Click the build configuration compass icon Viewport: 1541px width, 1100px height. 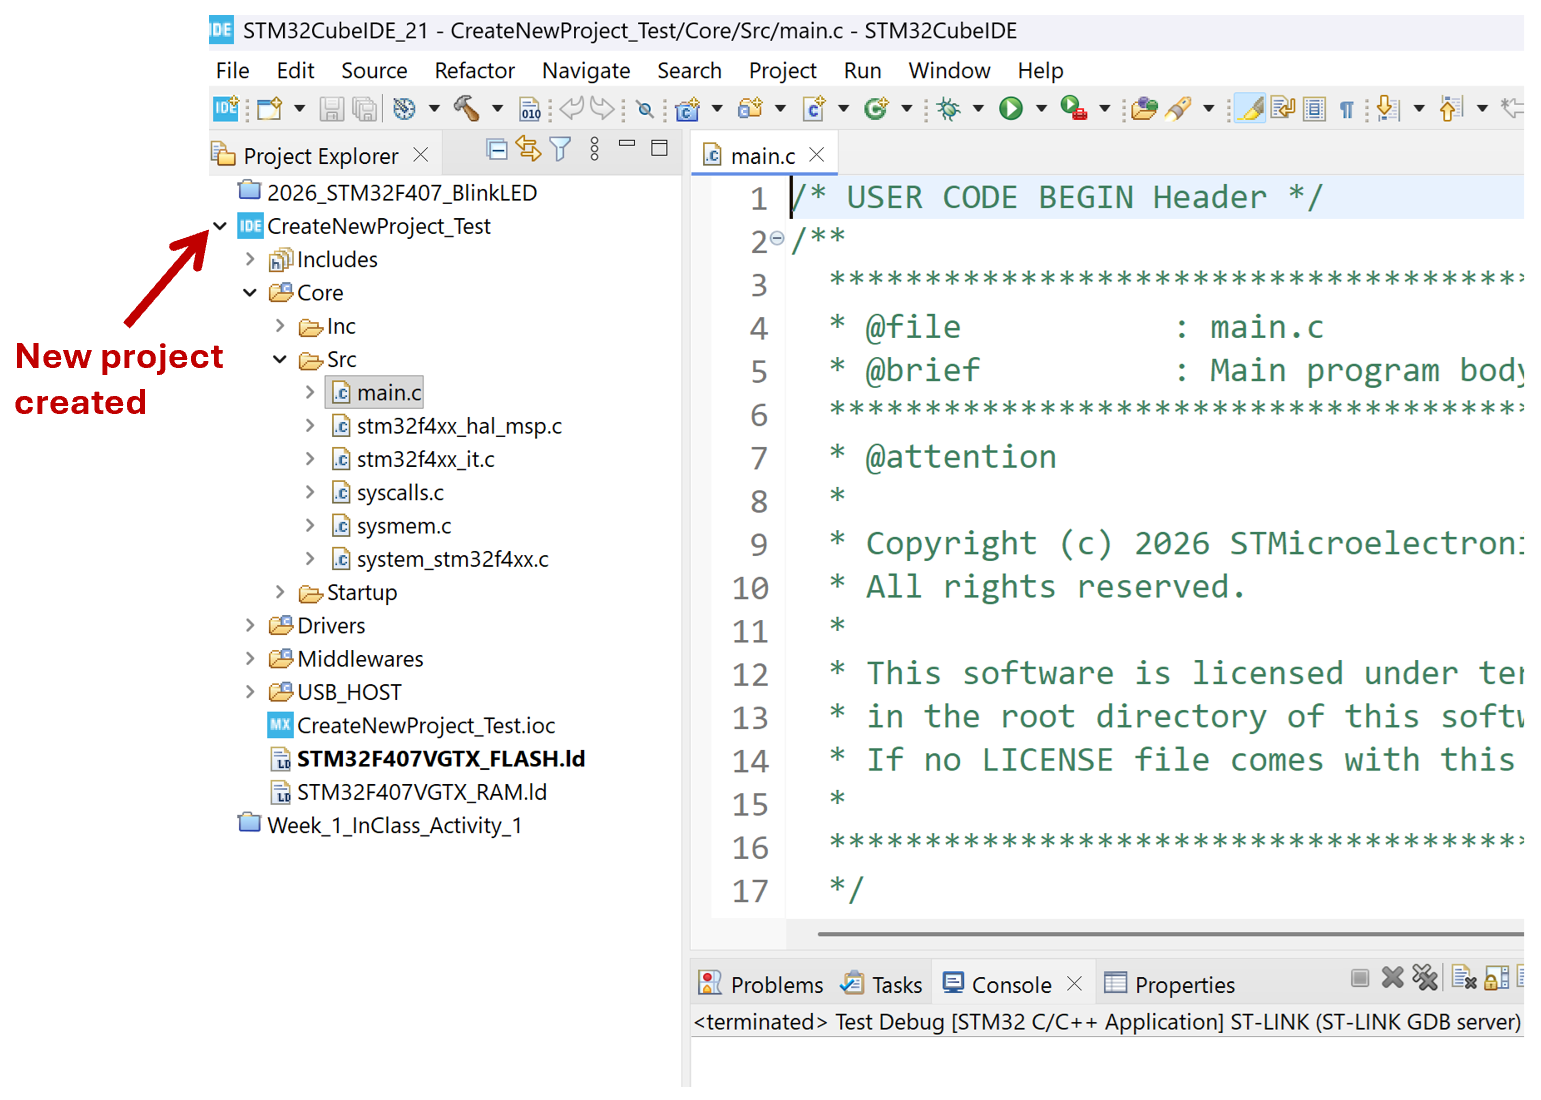coord(405,108)
